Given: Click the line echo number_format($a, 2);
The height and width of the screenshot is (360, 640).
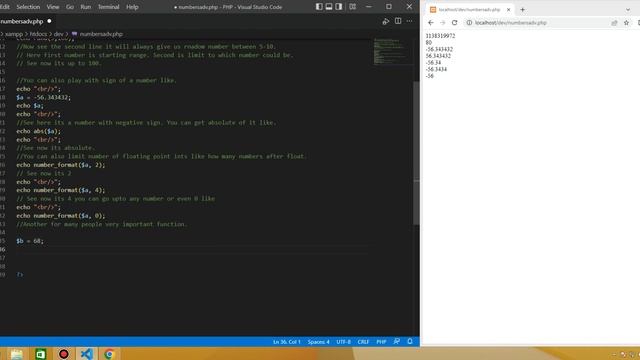Looking at the screenshot, I should coord(60,165).
